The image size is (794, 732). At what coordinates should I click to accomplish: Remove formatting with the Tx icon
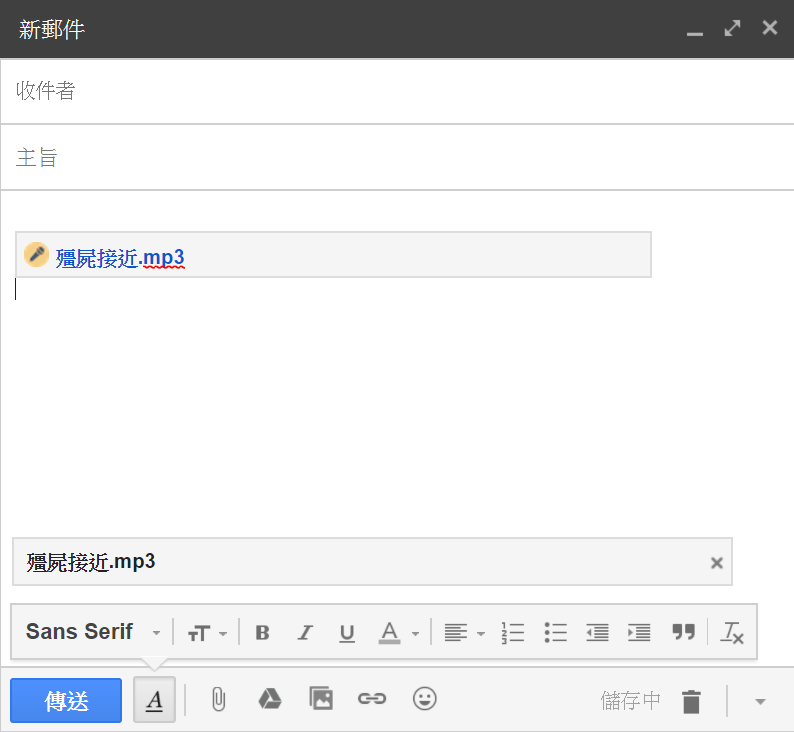click(x=732, y=633)
